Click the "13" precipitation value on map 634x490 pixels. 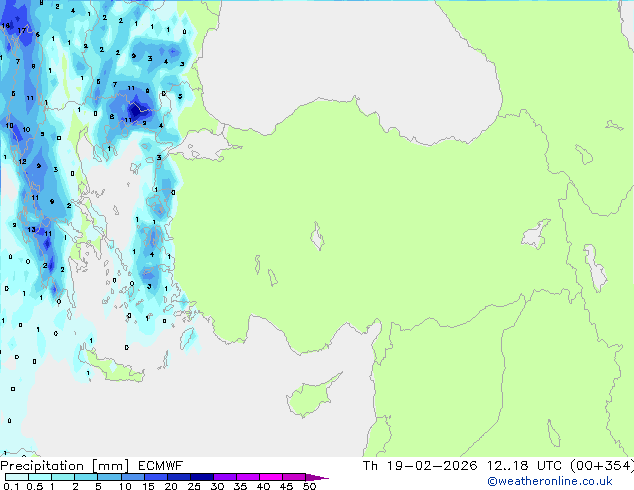click(31, 230)
